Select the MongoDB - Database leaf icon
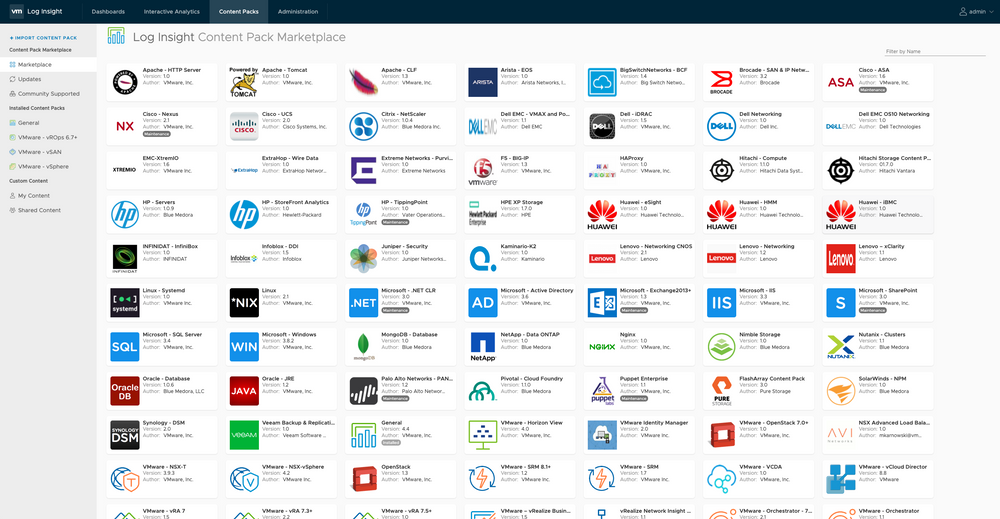Screen dimensions: 1000x519 pyautogui.click(x=363, y=346)
